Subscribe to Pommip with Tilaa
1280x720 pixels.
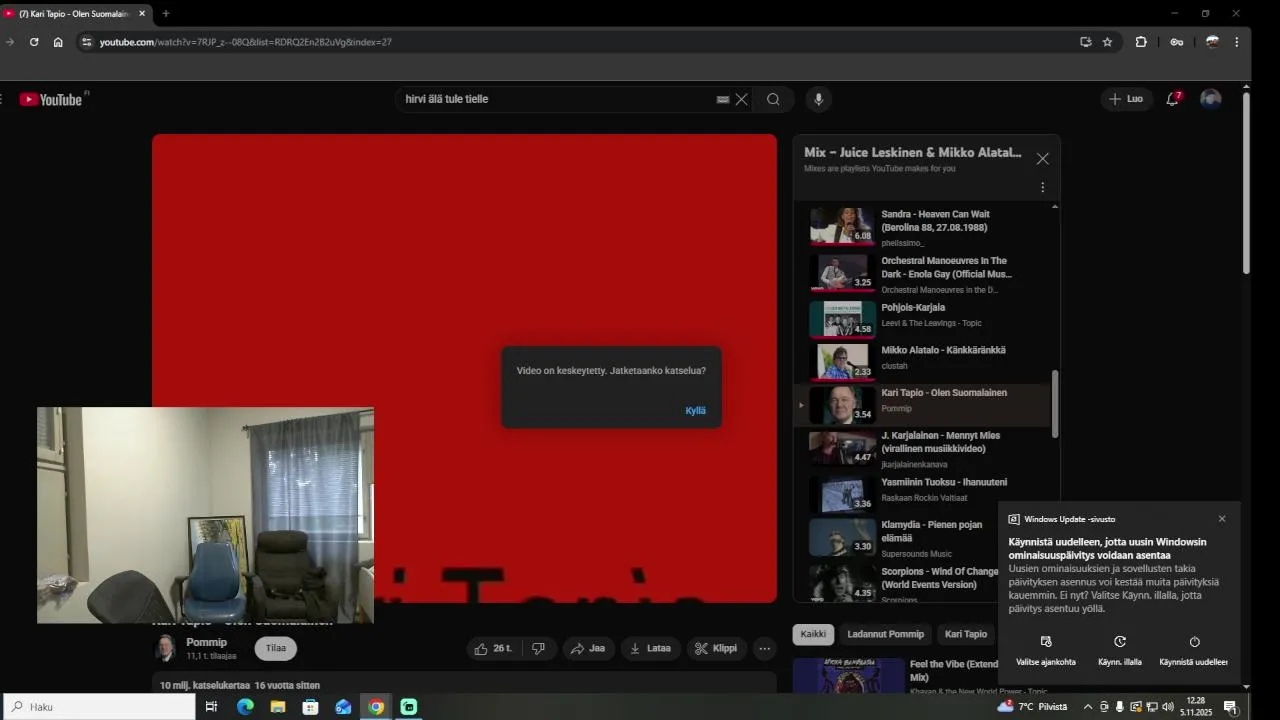(275, 648)
